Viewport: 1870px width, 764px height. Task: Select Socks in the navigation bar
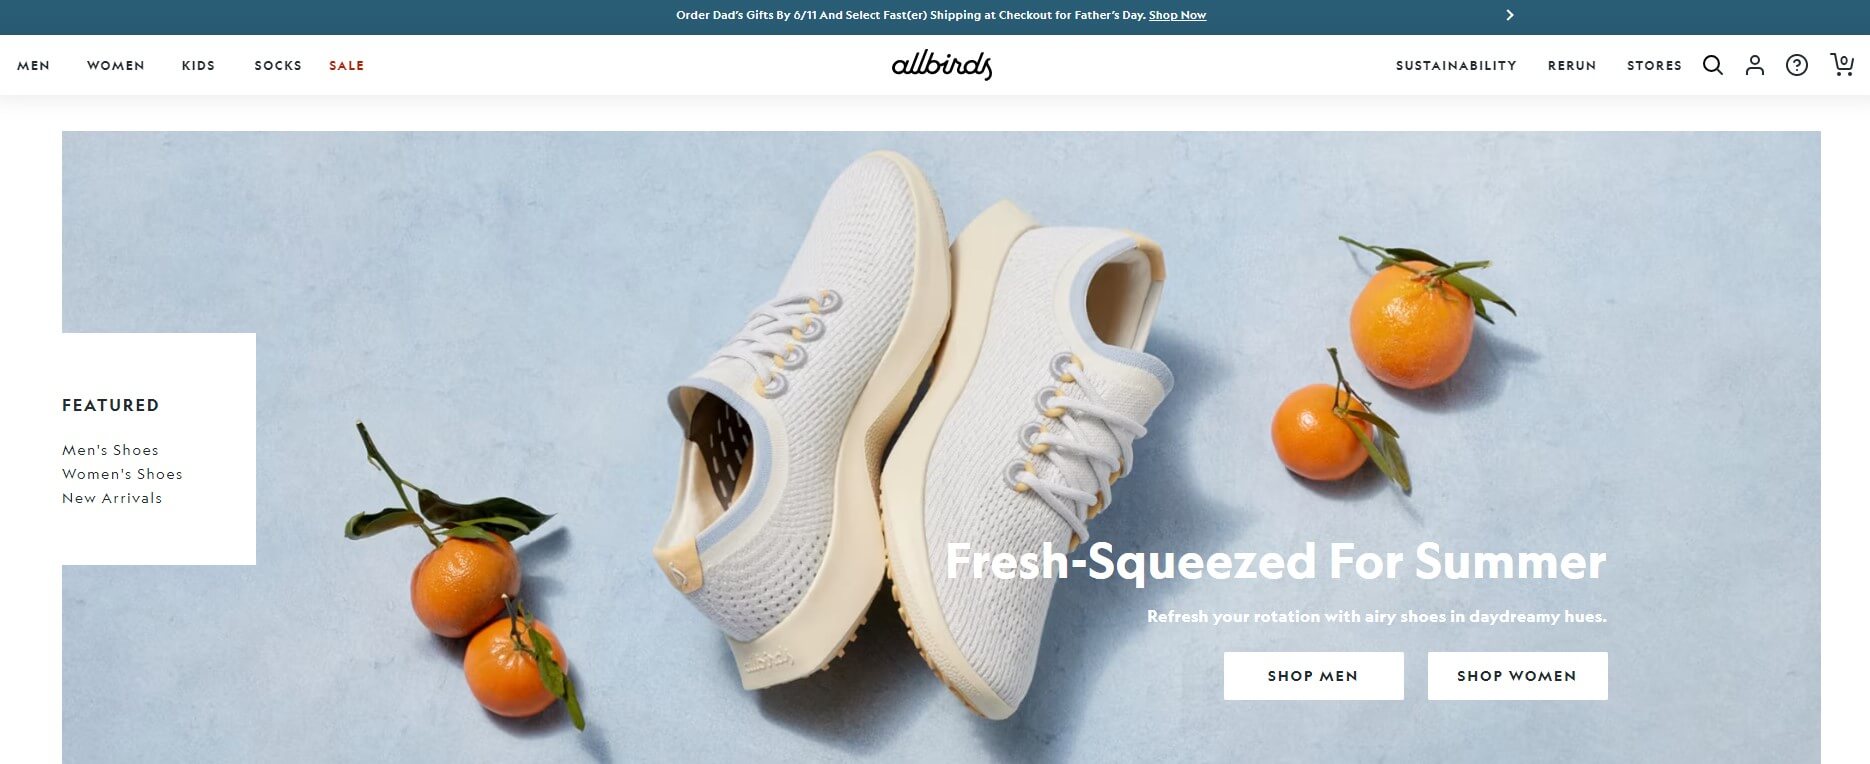278,66
